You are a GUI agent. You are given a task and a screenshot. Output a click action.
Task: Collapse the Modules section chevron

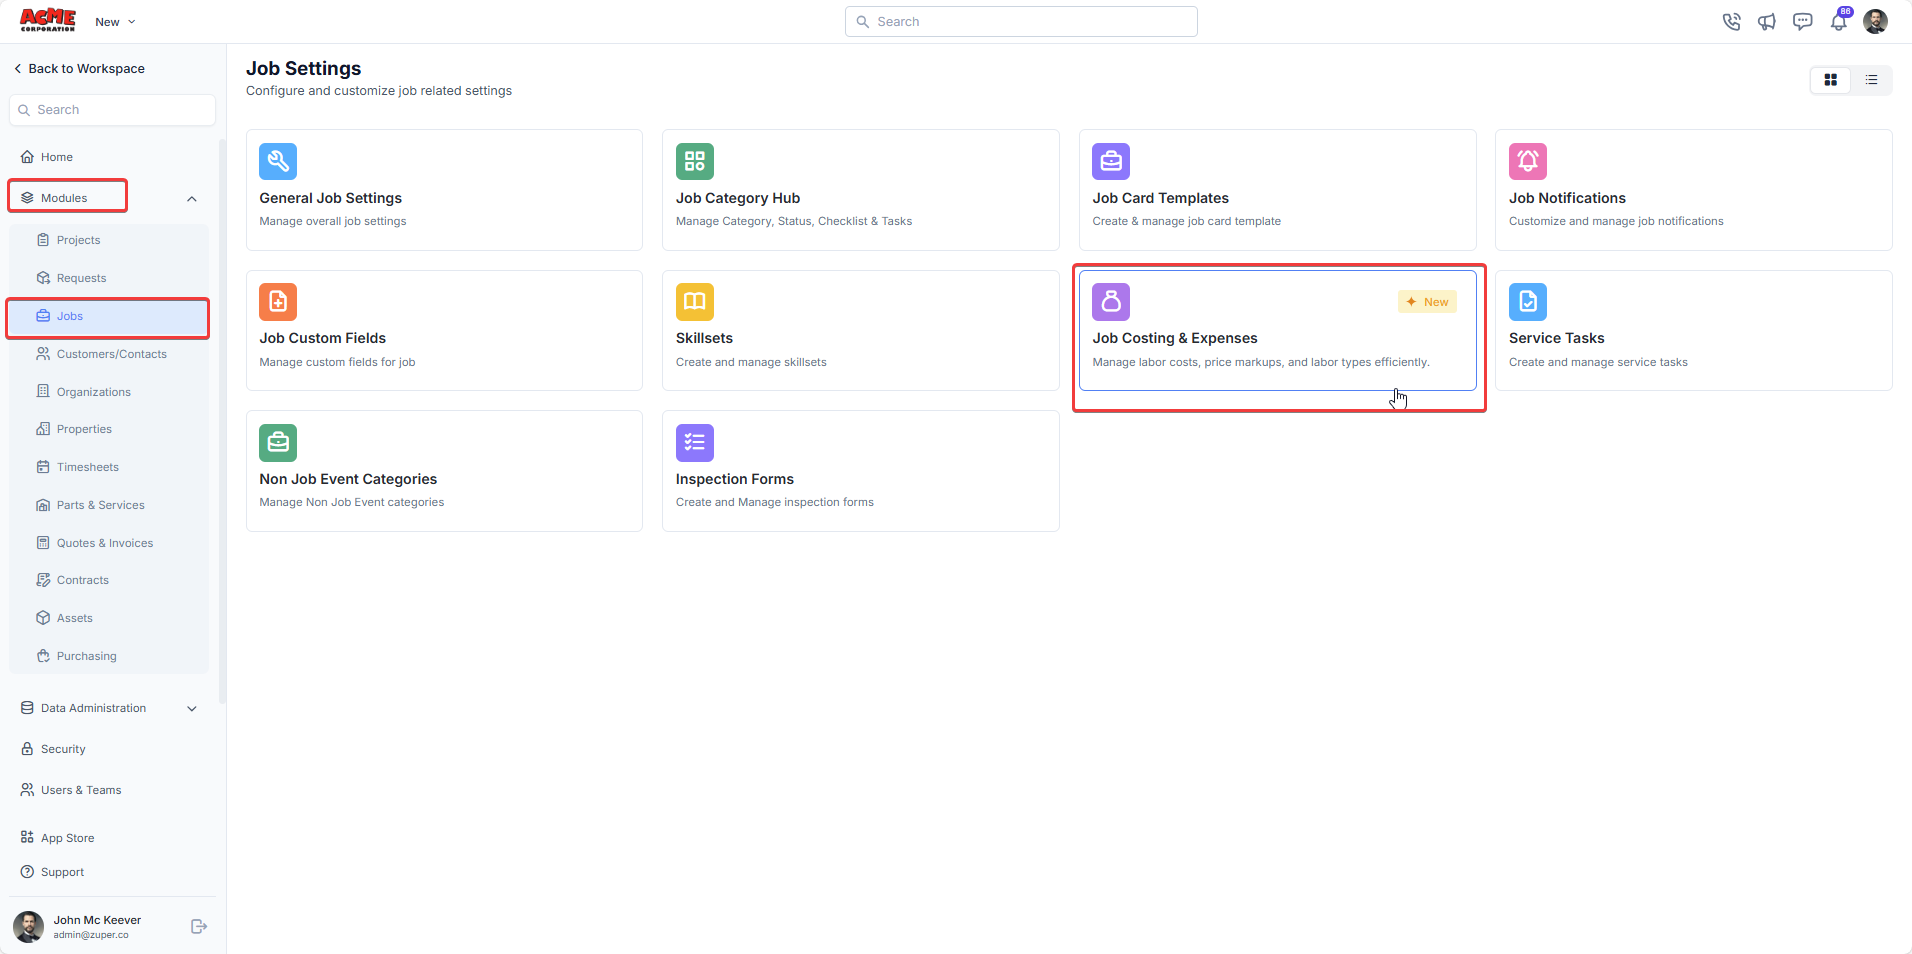coord(192,199)
